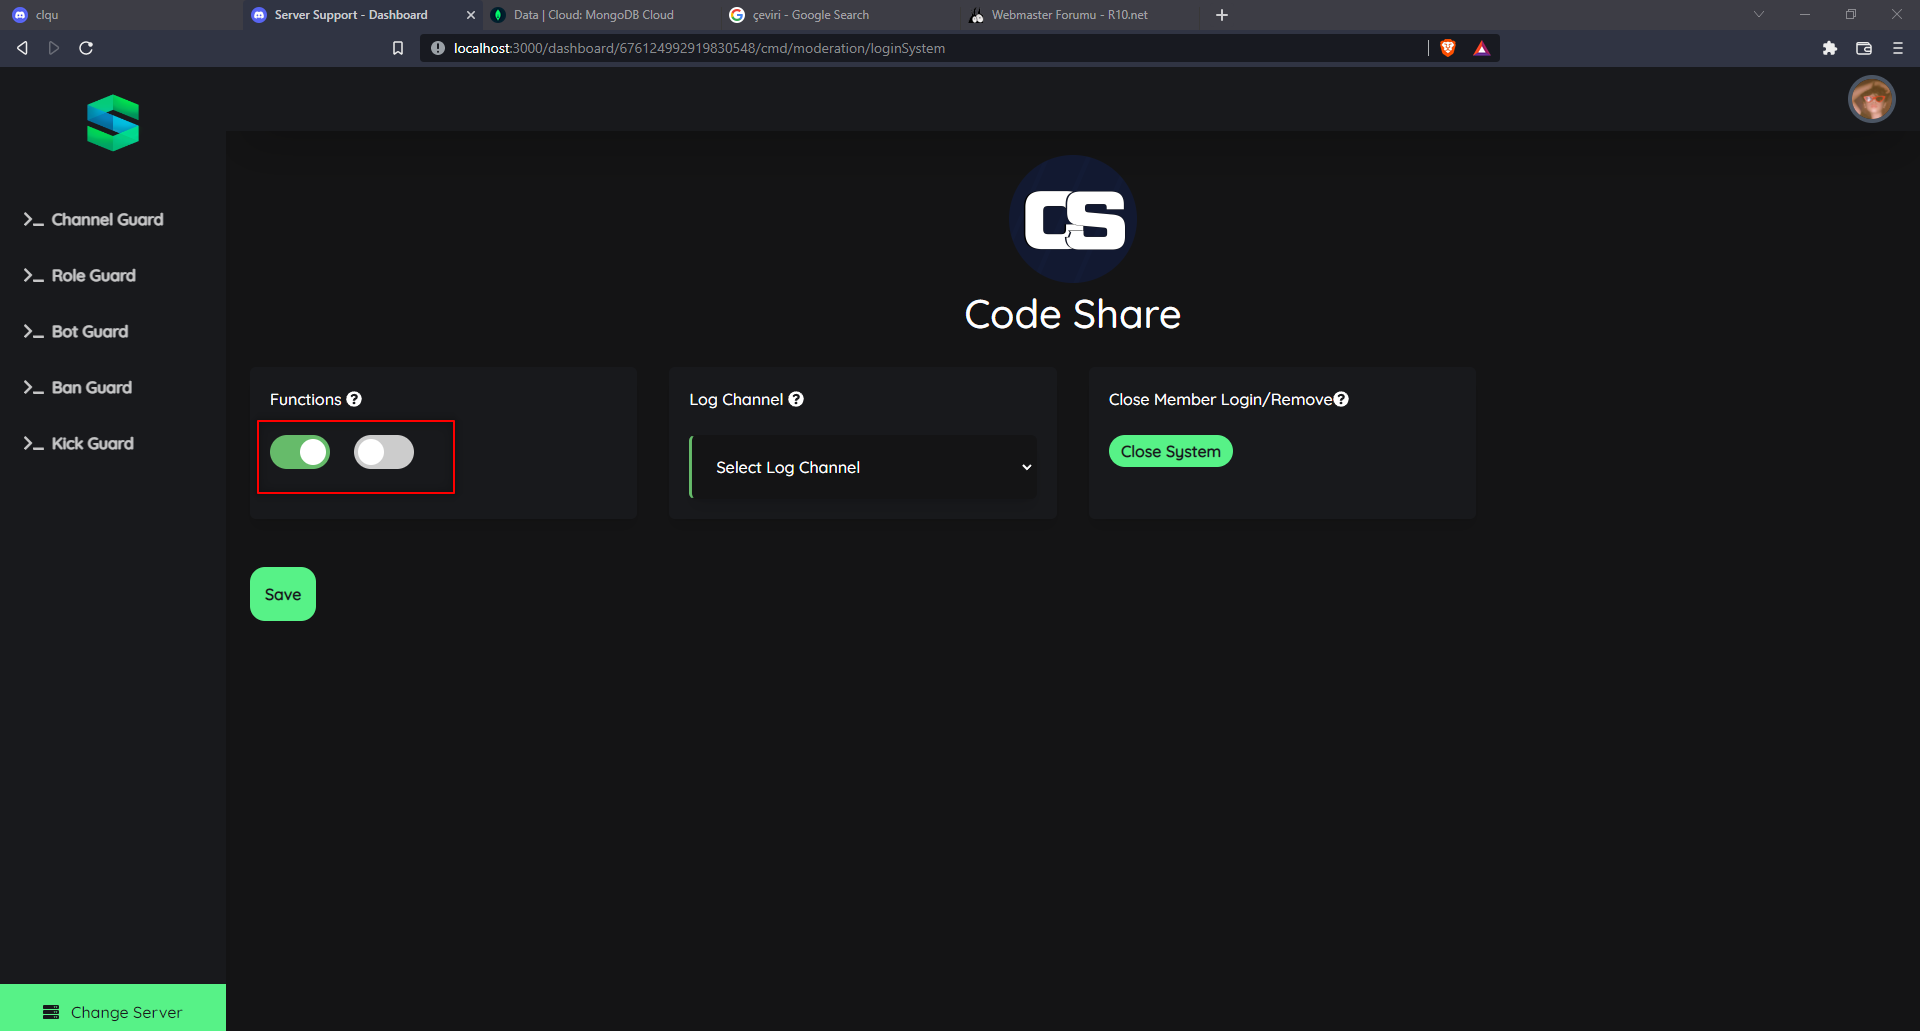The width and height of the screenshot is (1920, 1031).
Task: Open the browser hamburger menu
Action: click(1898, 48)
